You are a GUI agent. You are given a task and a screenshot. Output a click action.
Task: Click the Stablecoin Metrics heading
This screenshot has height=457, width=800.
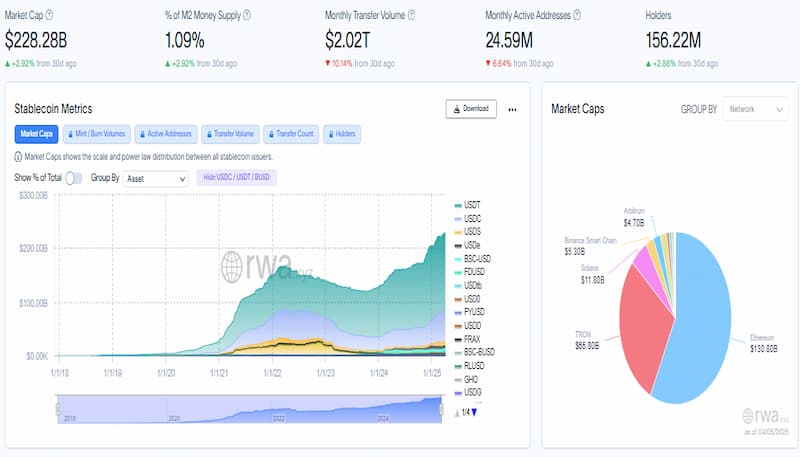click(x=53, y=109)
